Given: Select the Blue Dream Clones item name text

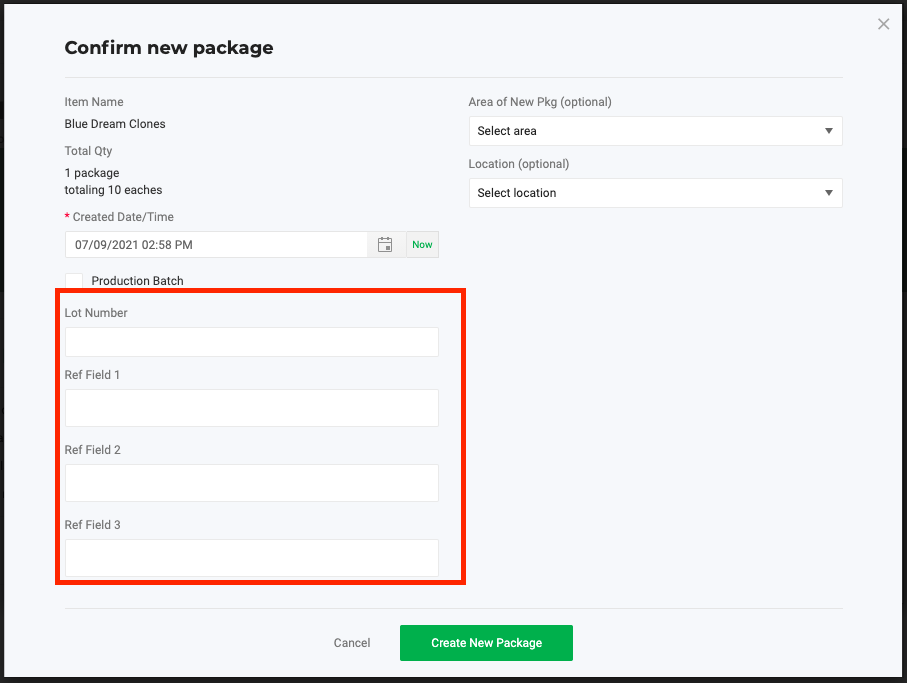Looking at the screenshot, I should point(115,124).
